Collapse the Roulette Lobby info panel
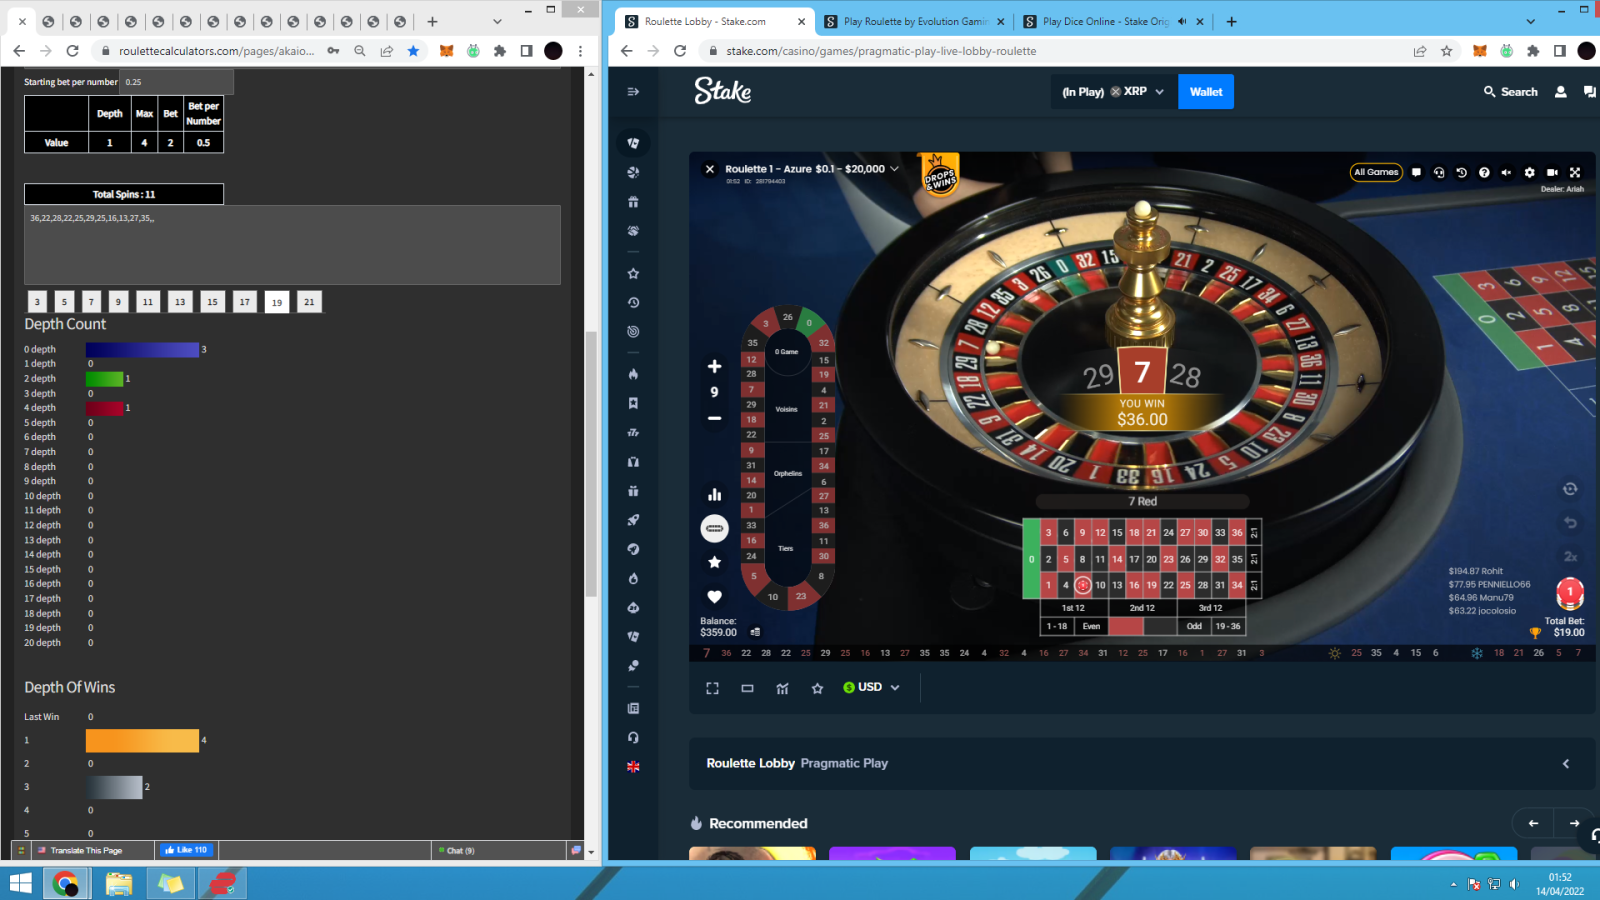The image size is (1600, 900). click(1566, 764)
